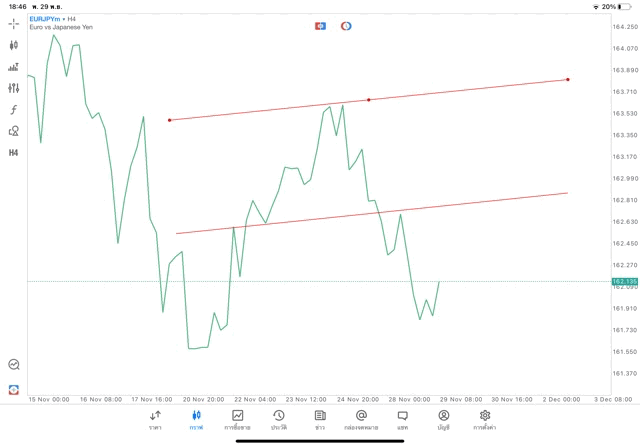Open the chart chat bubble icon
Image resolution: width=640 pixels, height=447 pixels.
[13, 365]
